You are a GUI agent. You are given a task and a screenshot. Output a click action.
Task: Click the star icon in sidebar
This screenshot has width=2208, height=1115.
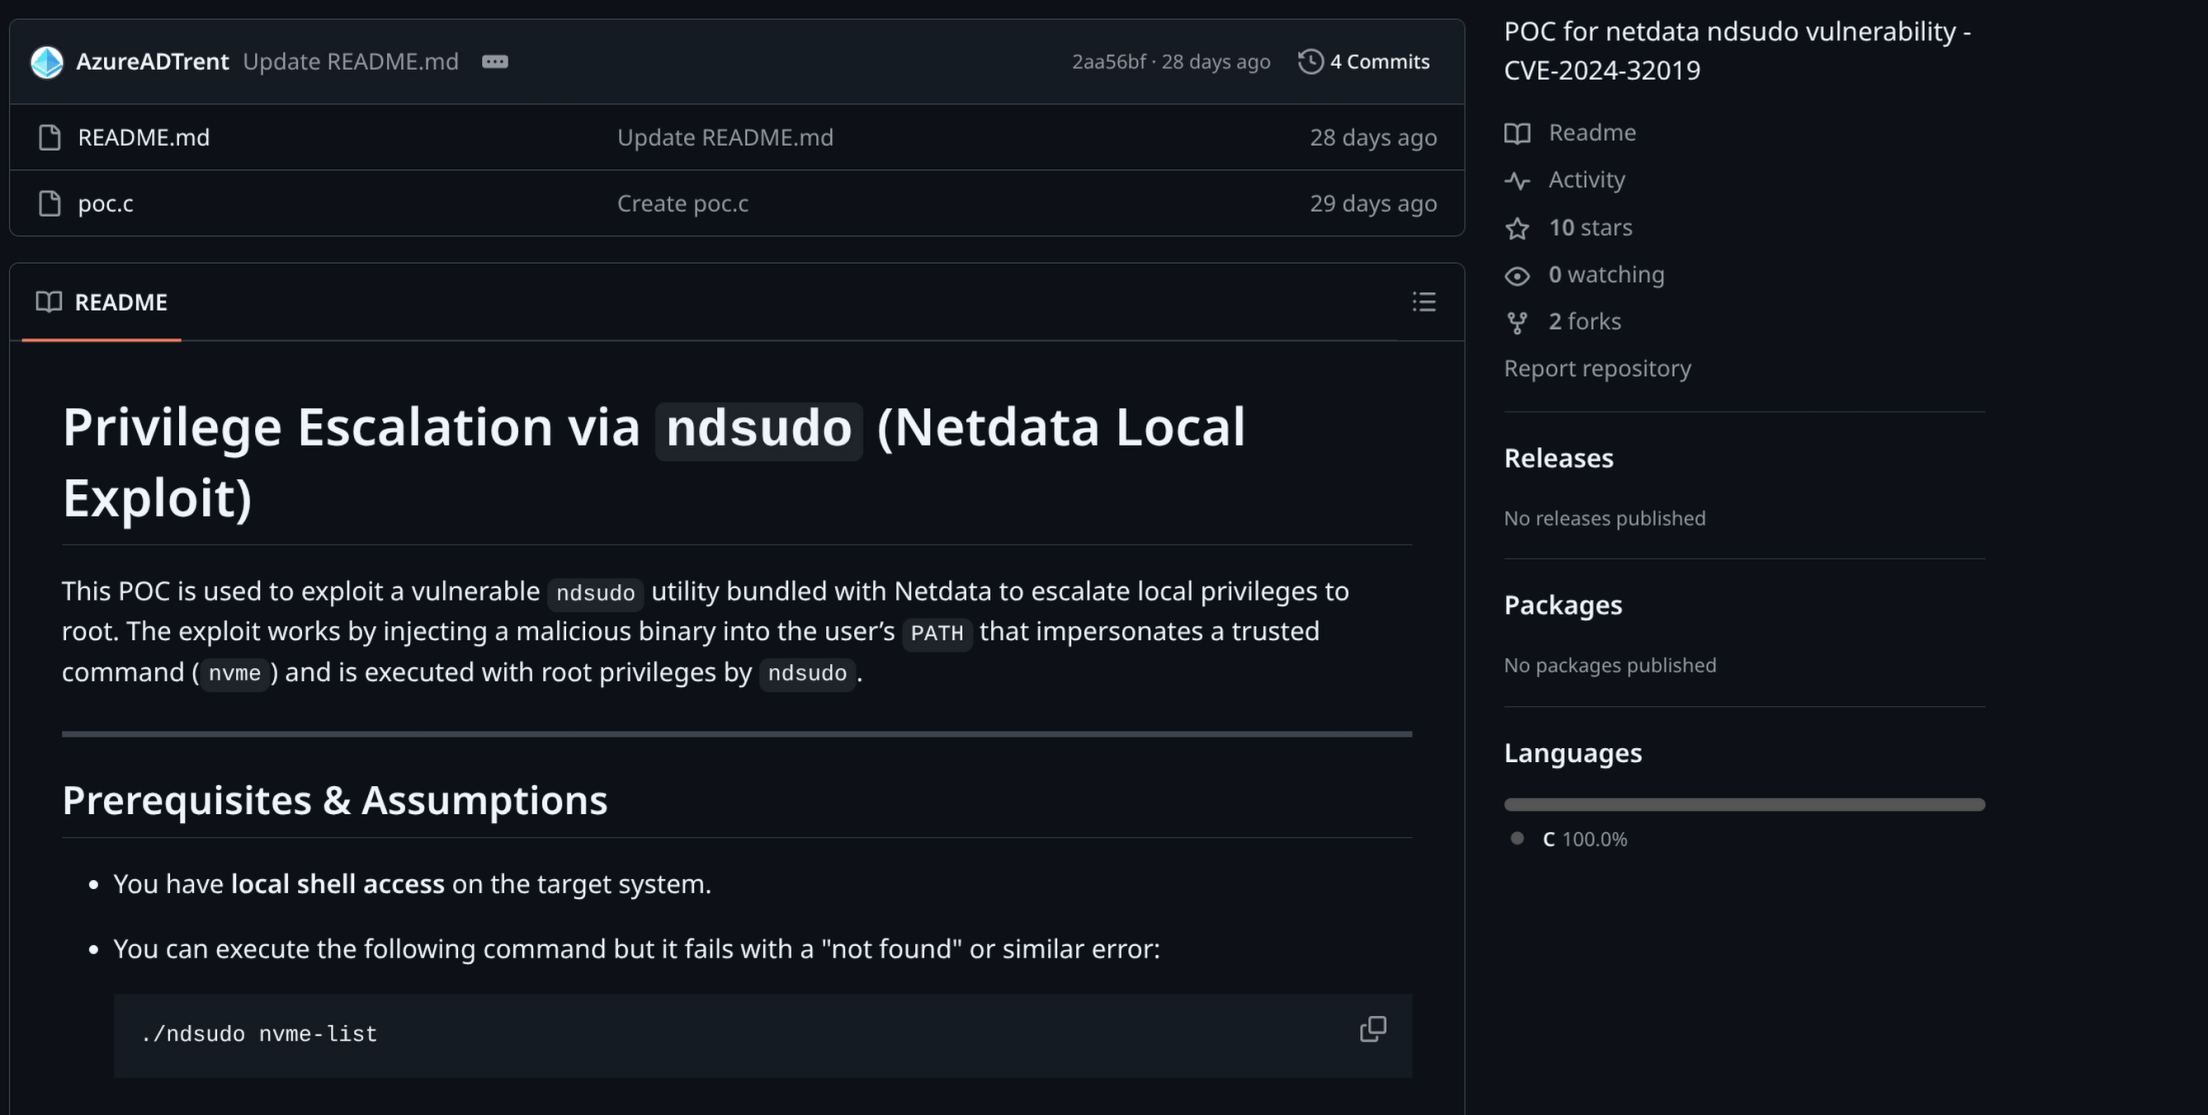click(x=1517, y=229)
